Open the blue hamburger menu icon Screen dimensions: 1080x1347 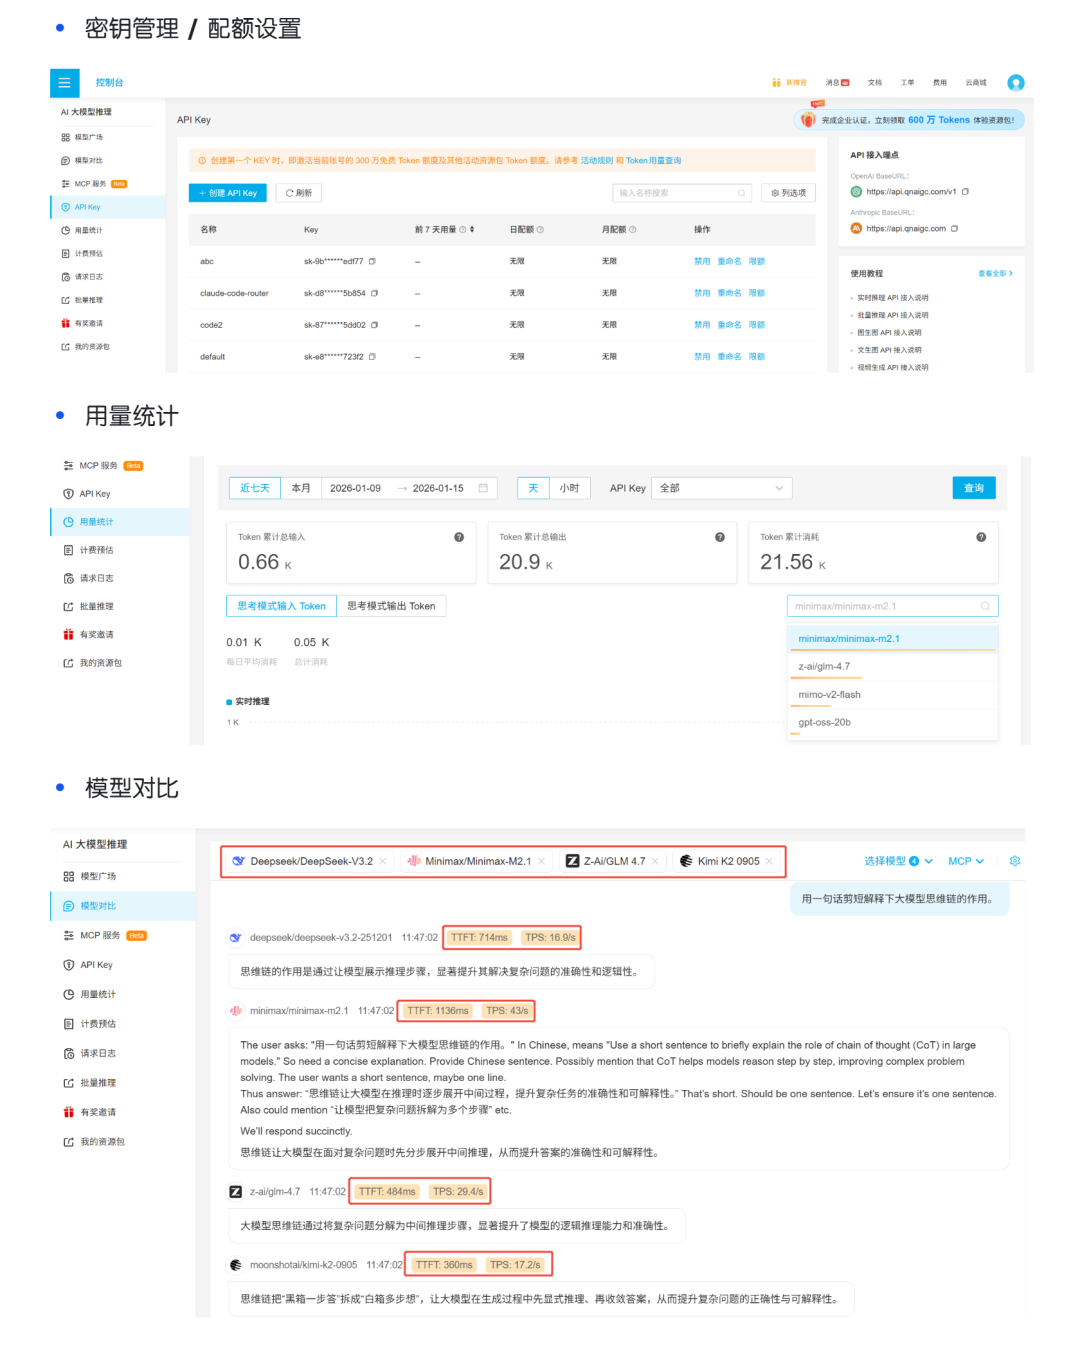click(x=64, y=82)
